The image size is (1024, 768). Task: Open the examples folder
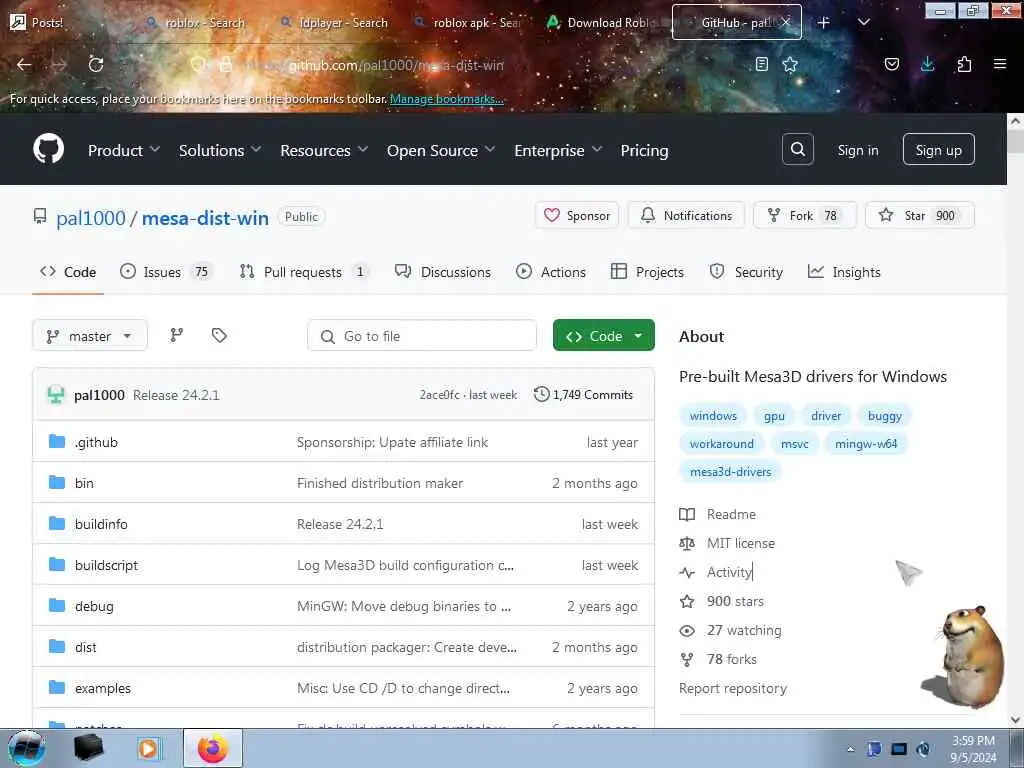click(x=103, y=688)
